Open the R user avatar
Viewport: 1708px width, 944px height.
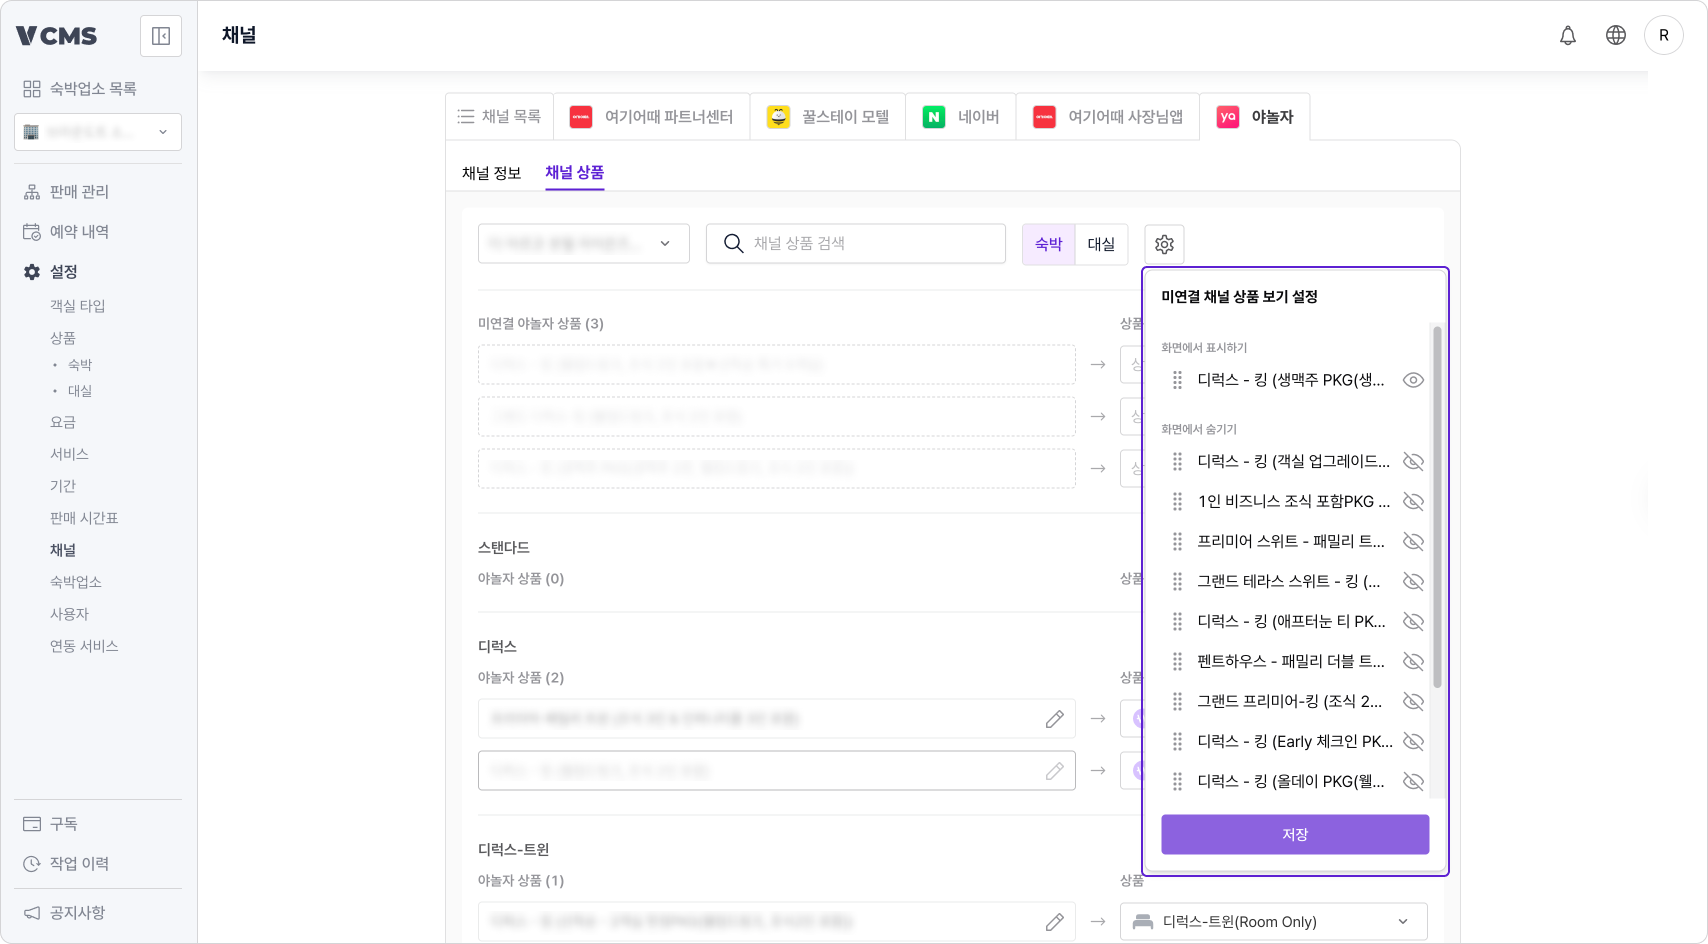pyautogui.click(x=1664, y=35)
